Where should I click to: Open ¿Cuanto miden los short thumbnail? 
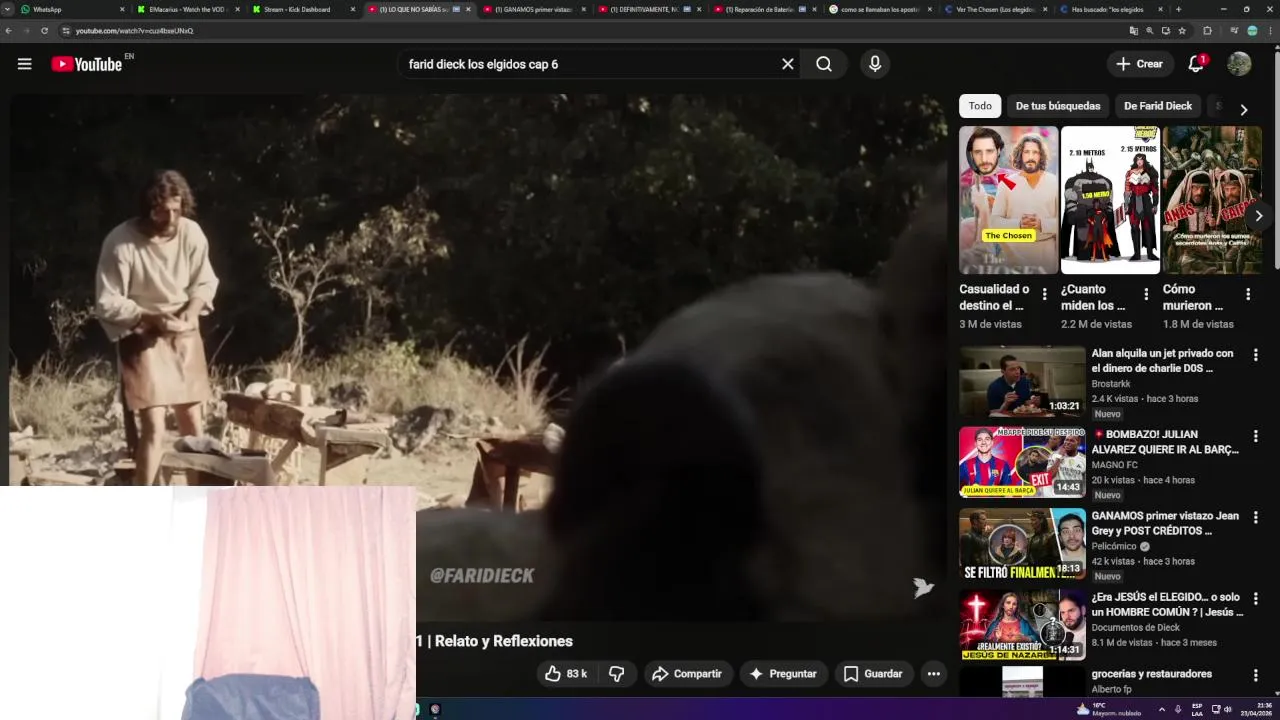point(1110,200)
